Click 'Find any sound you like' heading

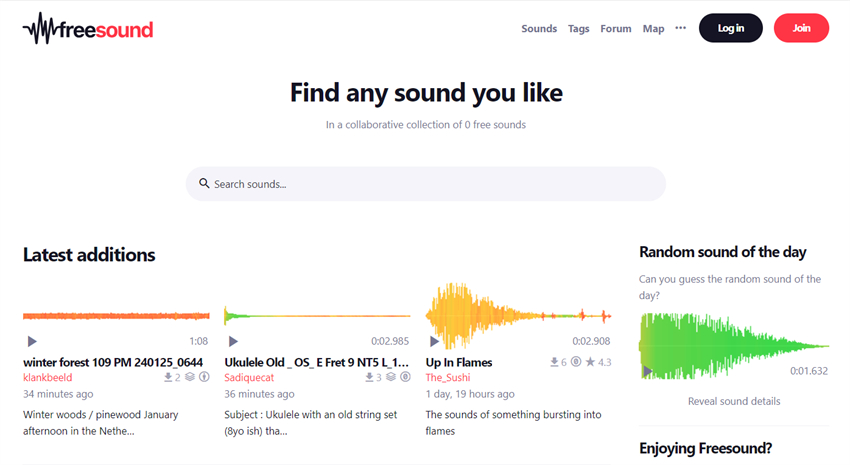pyautogui.click(x=426, y=93)
